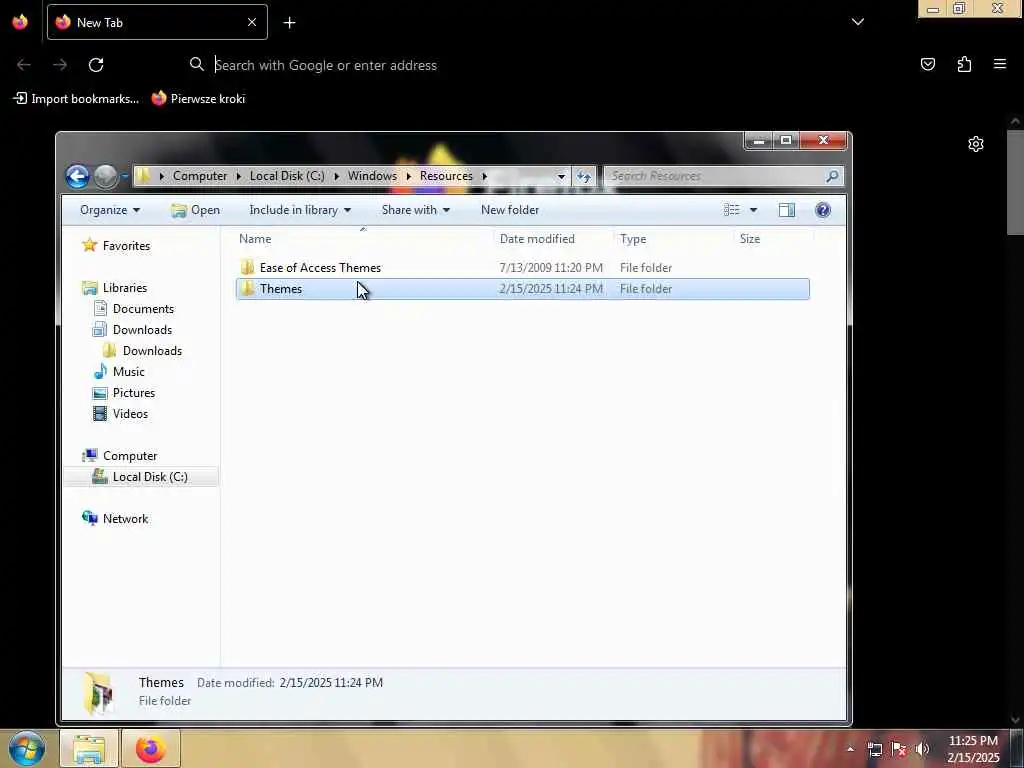Click the Firefox page vertical scrollbar

(1015, 182)
